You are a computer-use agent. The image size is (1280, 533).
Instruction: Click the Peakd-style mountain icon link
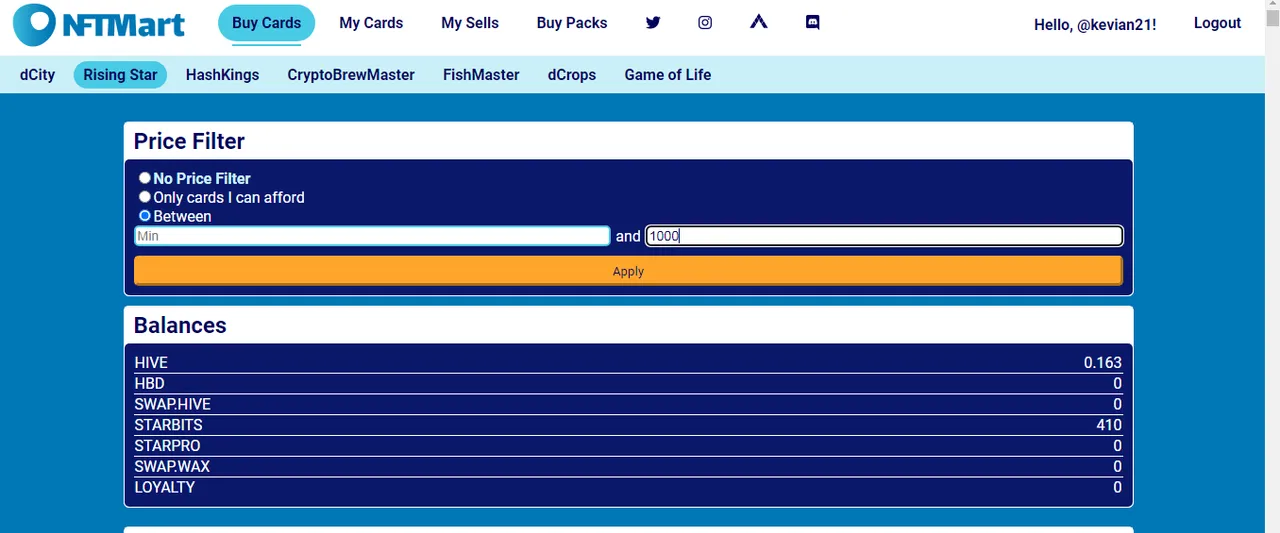pos(759,22)
